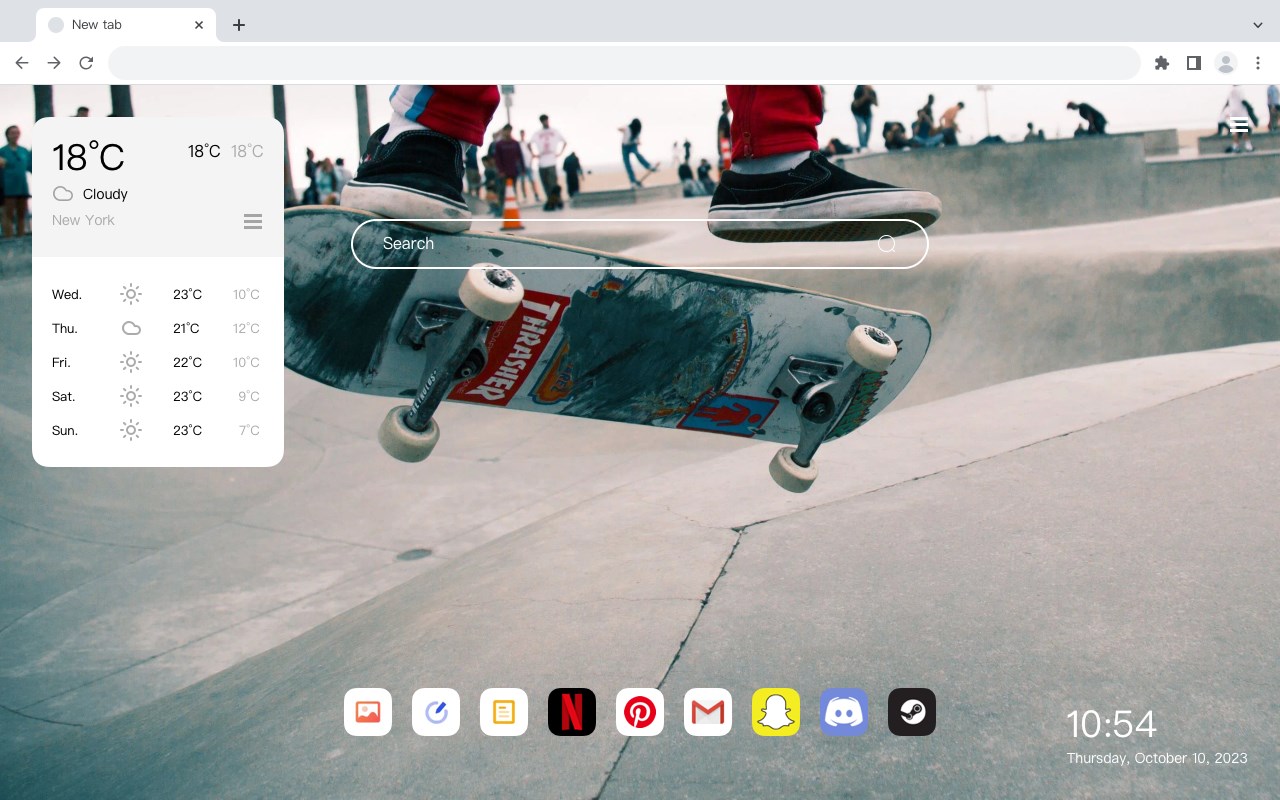Viewport: 1280px width, 800px height.
Task: Click the Thursday, October 10, 2023 date
Action: point(1157,758)
